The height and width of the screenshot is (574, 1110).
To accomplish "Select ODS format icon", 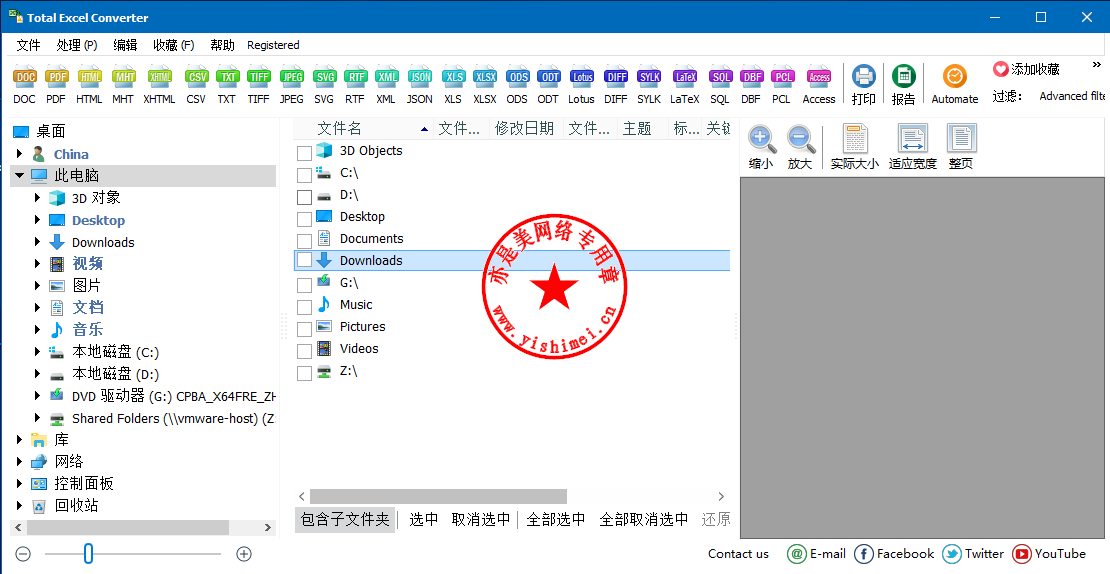I will click(x=517, y=85).
